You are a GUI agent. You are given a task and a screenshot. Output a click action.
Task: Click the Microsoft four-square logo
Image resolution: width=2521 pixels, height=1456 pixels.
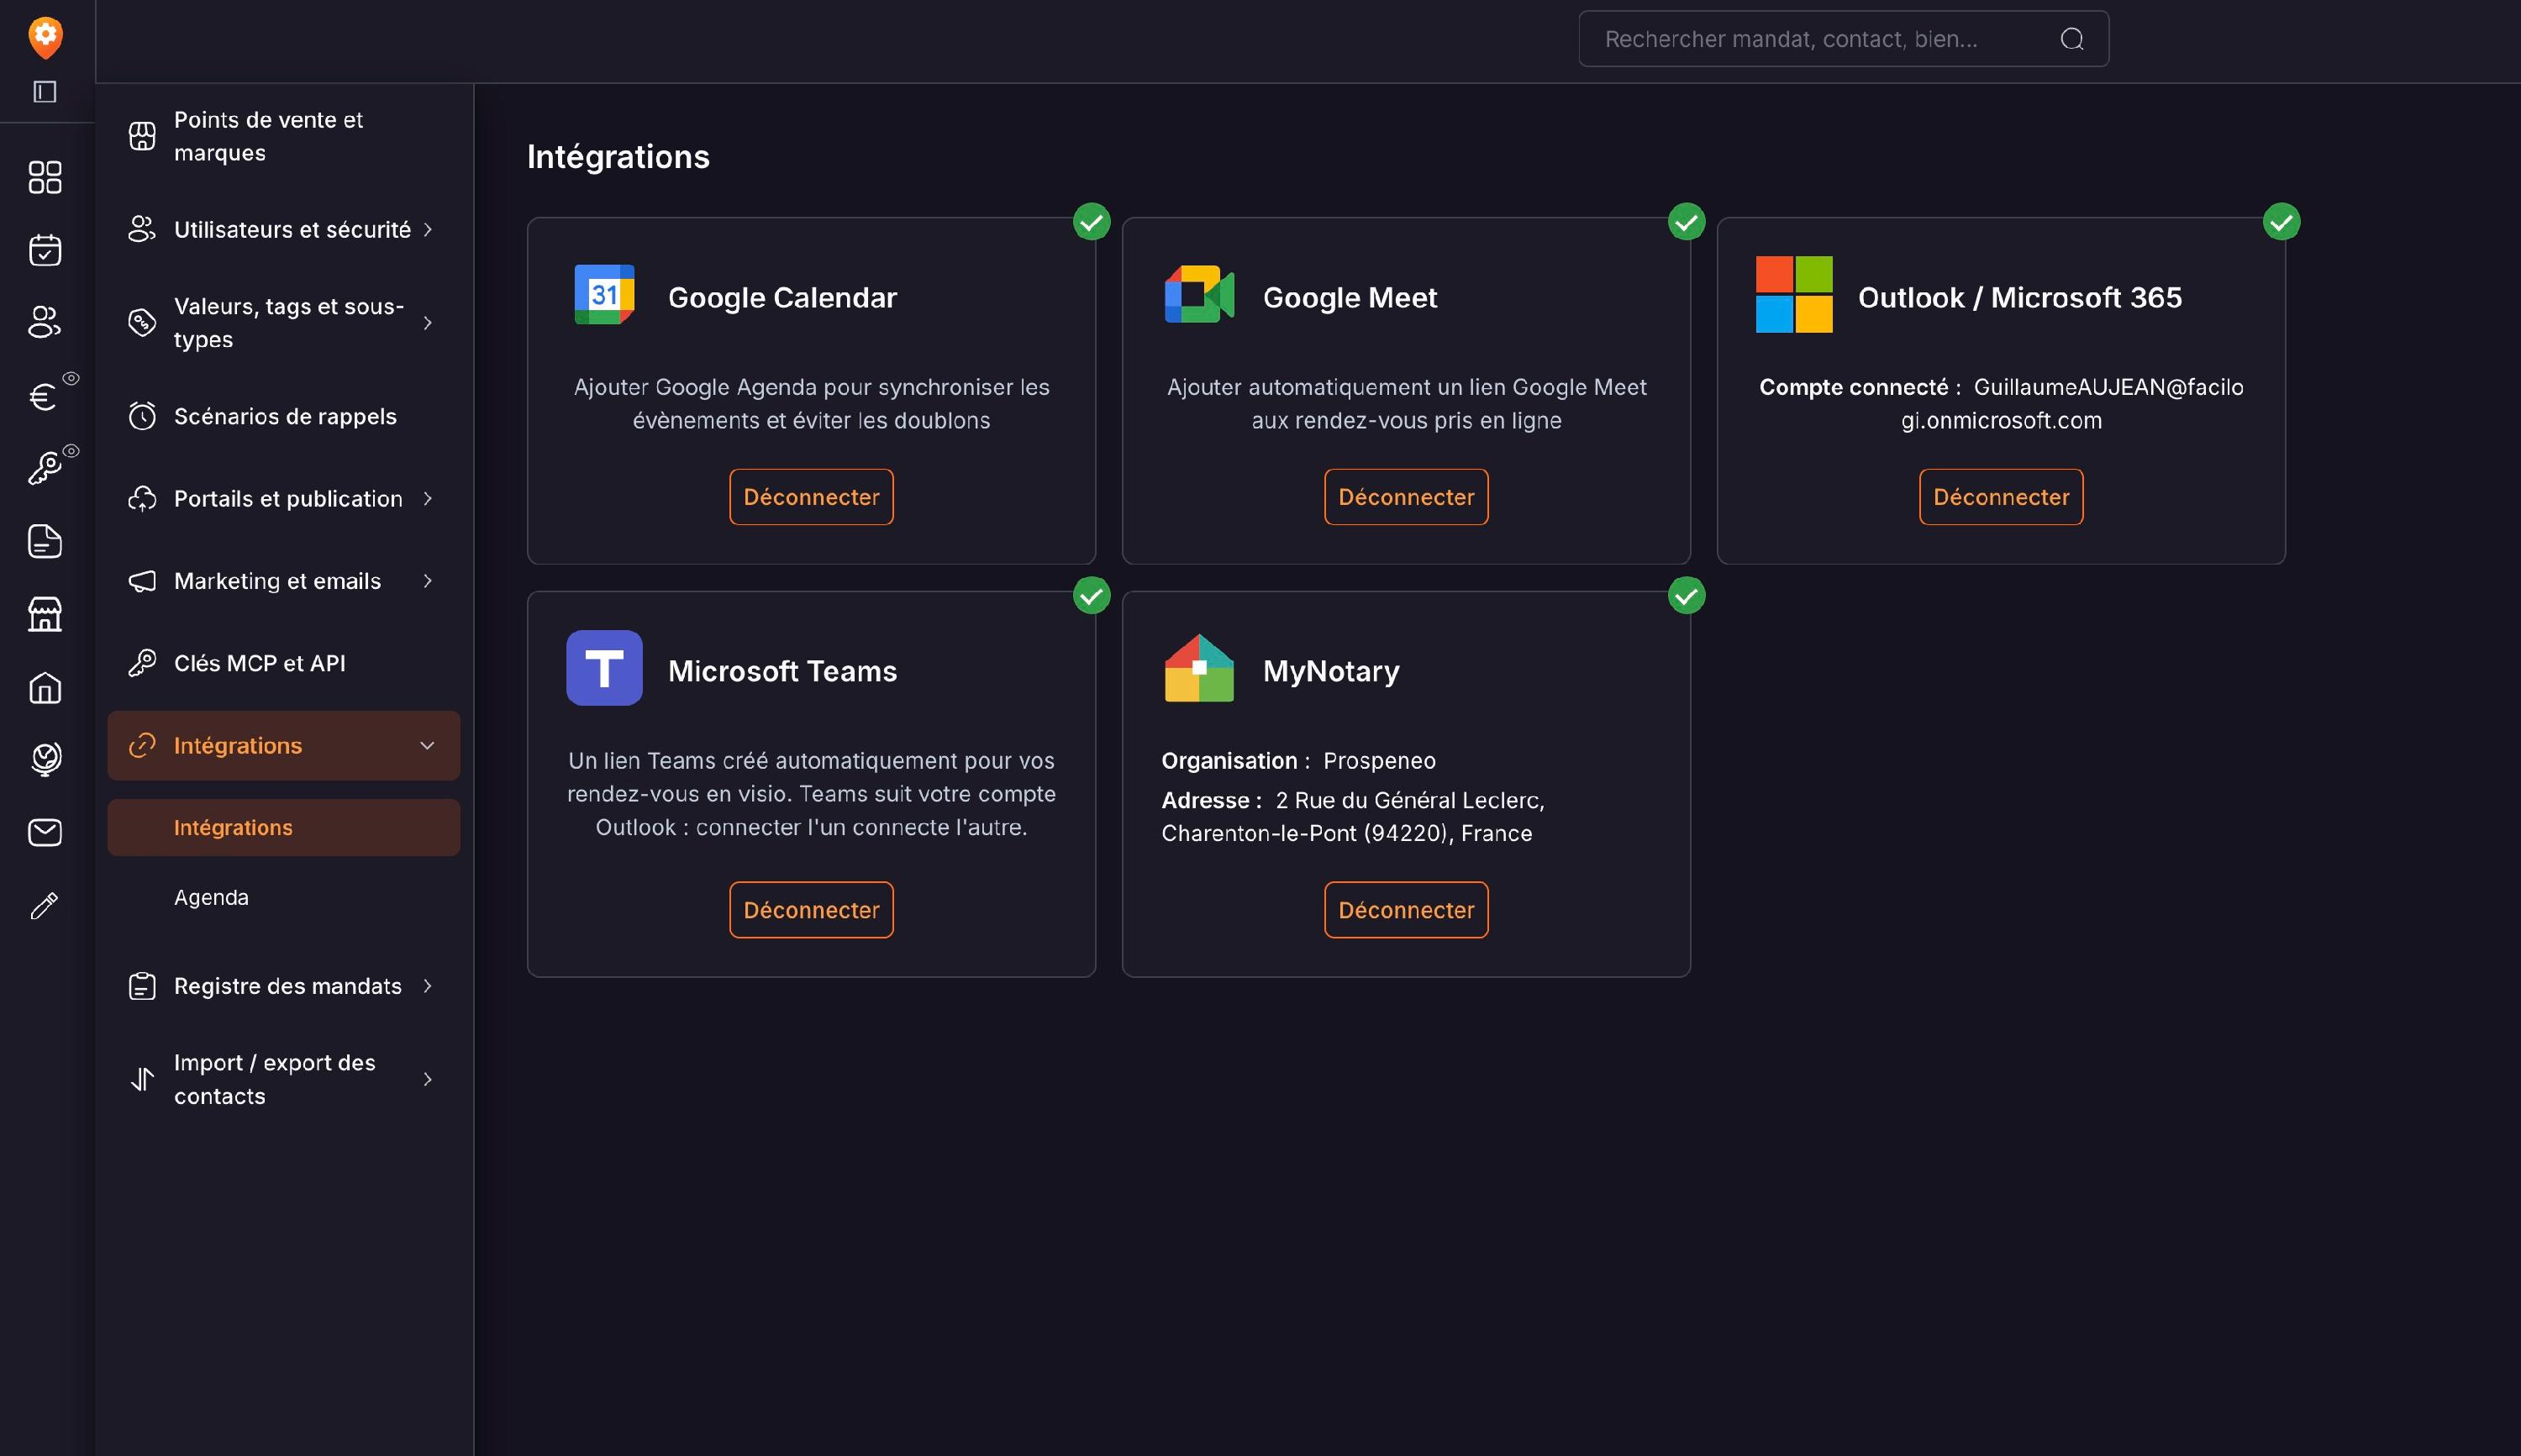[1794, 295]
